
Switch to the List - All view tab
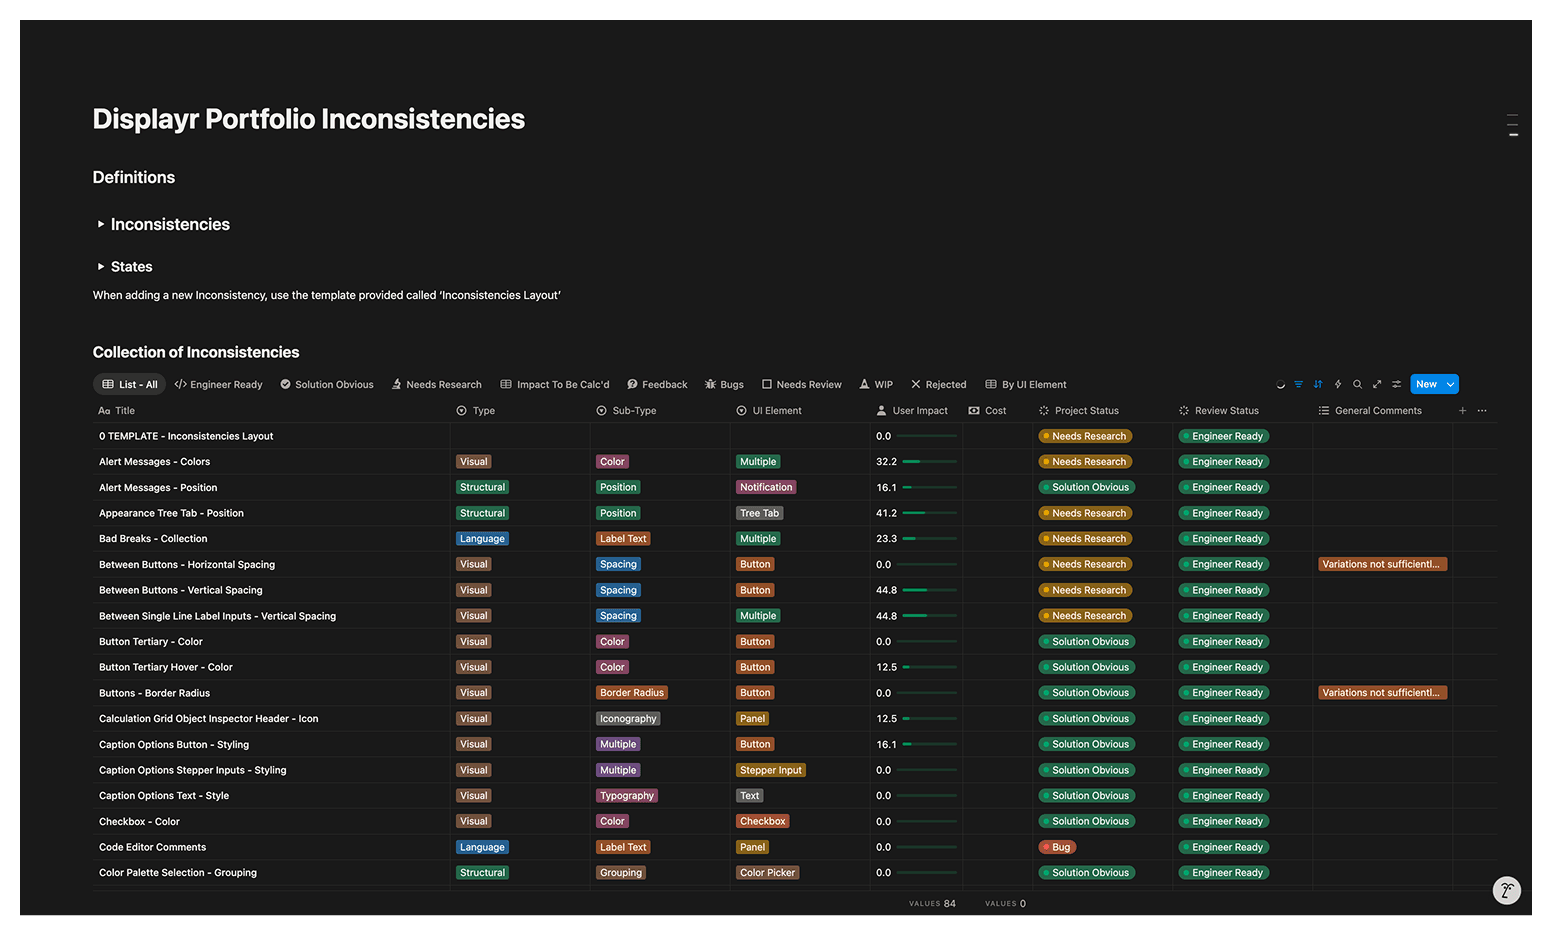(x=130, y=384)
